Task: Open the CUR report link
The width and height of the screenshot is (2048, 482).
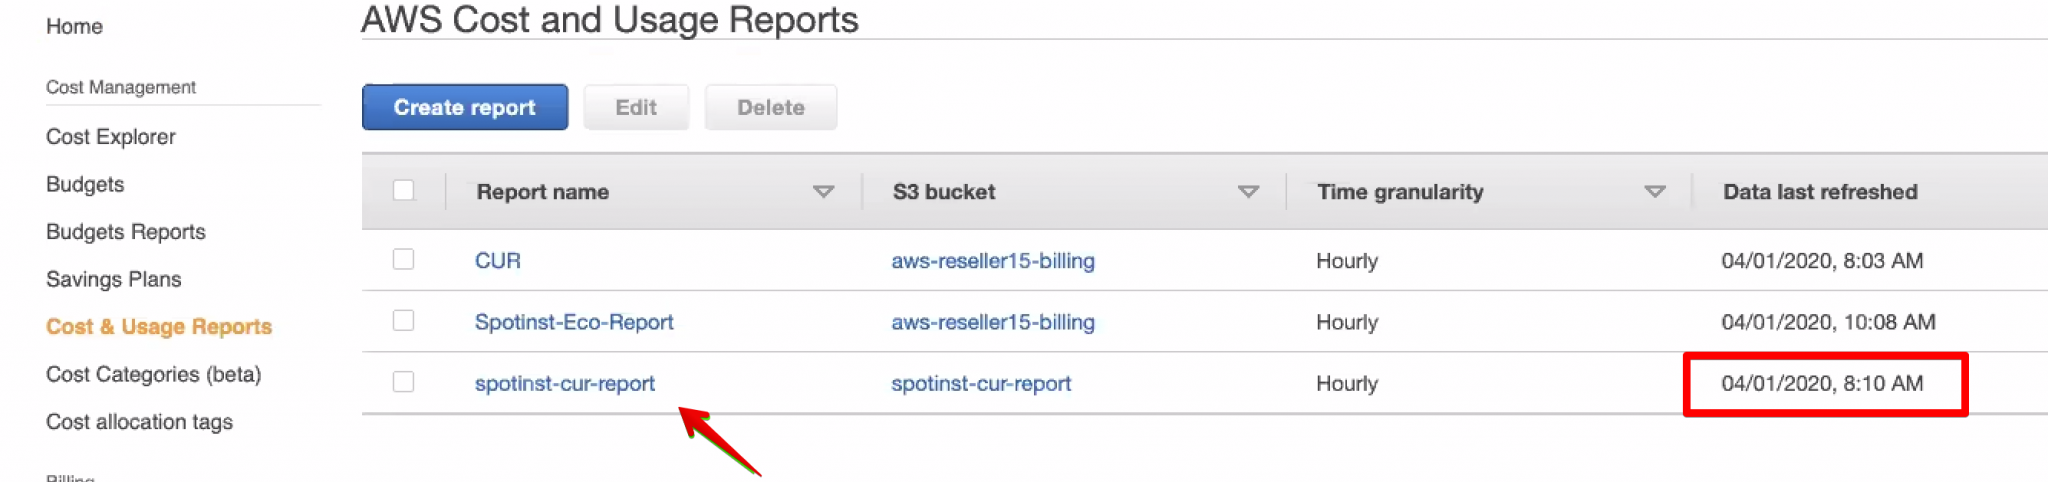Action: coord(497,261)
